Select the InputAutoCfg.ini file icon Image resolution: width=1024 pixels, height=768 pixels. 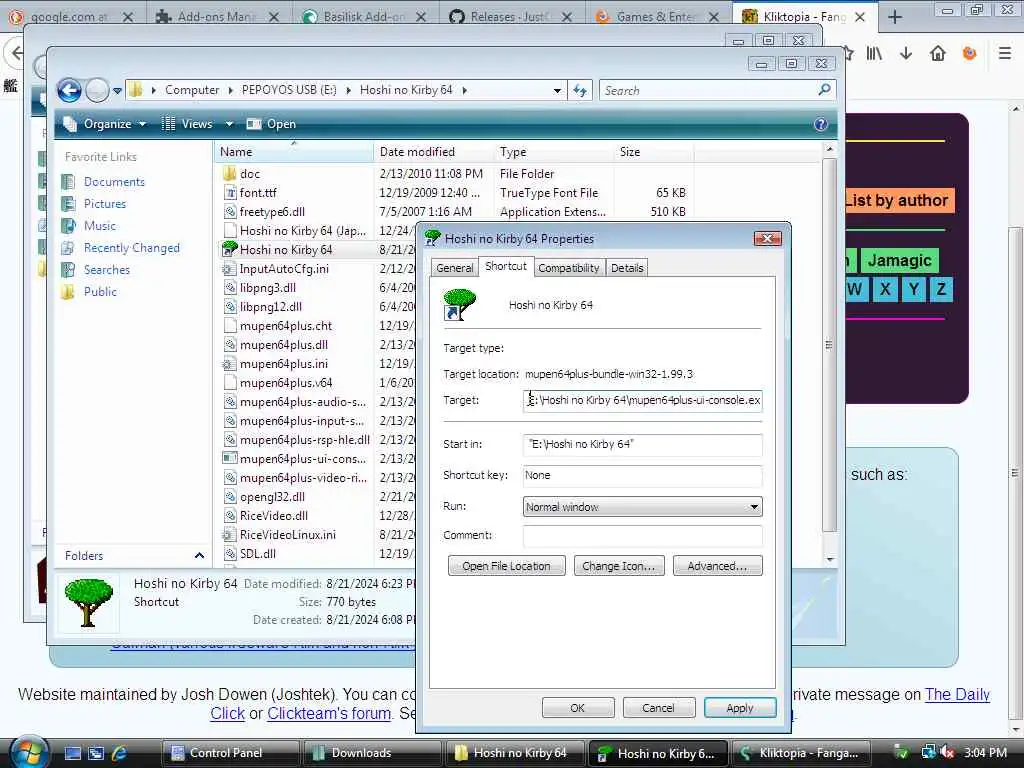pos(229,269)
